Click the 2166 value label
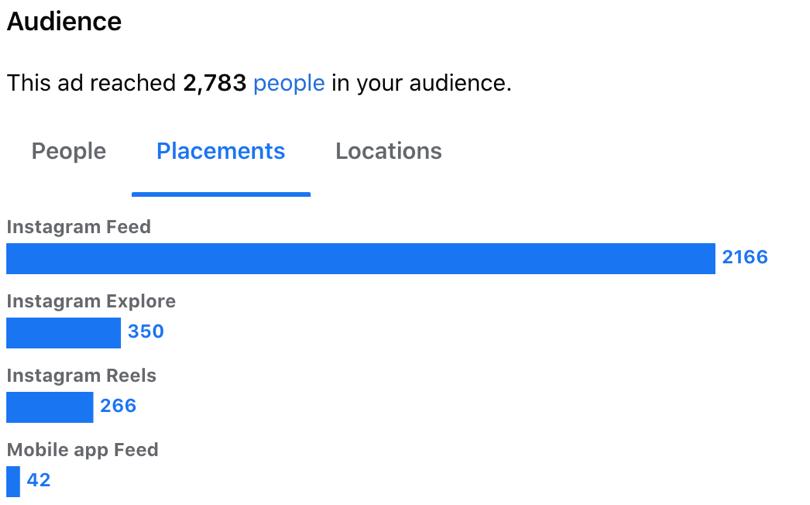Viewport: 810px width, 505px height. 744,258
